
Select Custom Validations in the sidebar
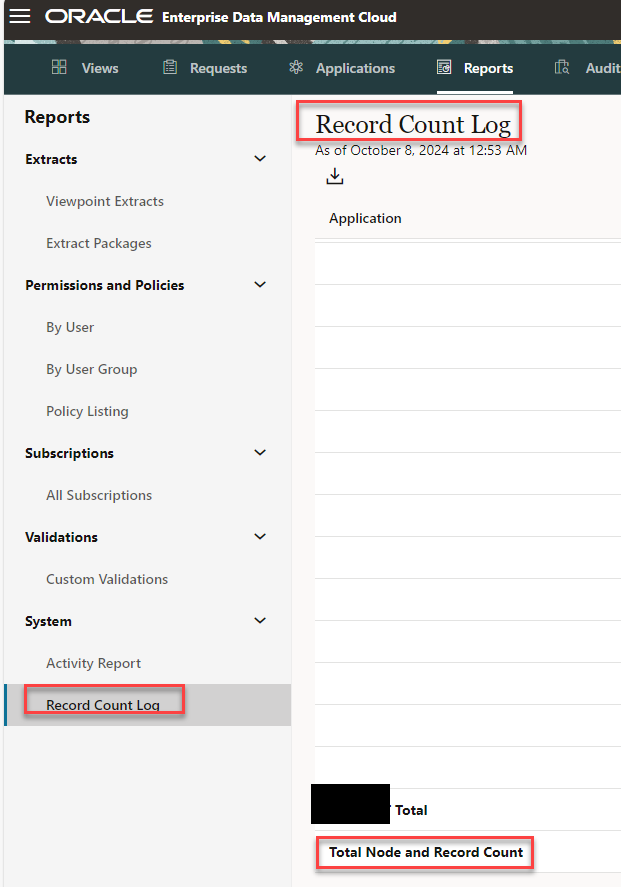(104, 579)
